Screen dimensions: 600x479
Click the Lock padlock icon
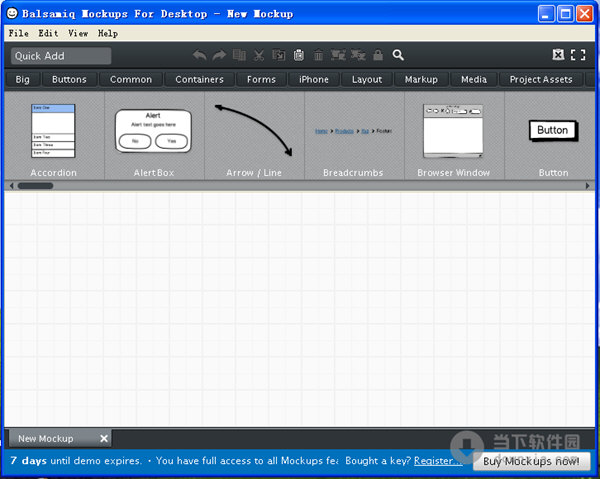click(378, 55)
